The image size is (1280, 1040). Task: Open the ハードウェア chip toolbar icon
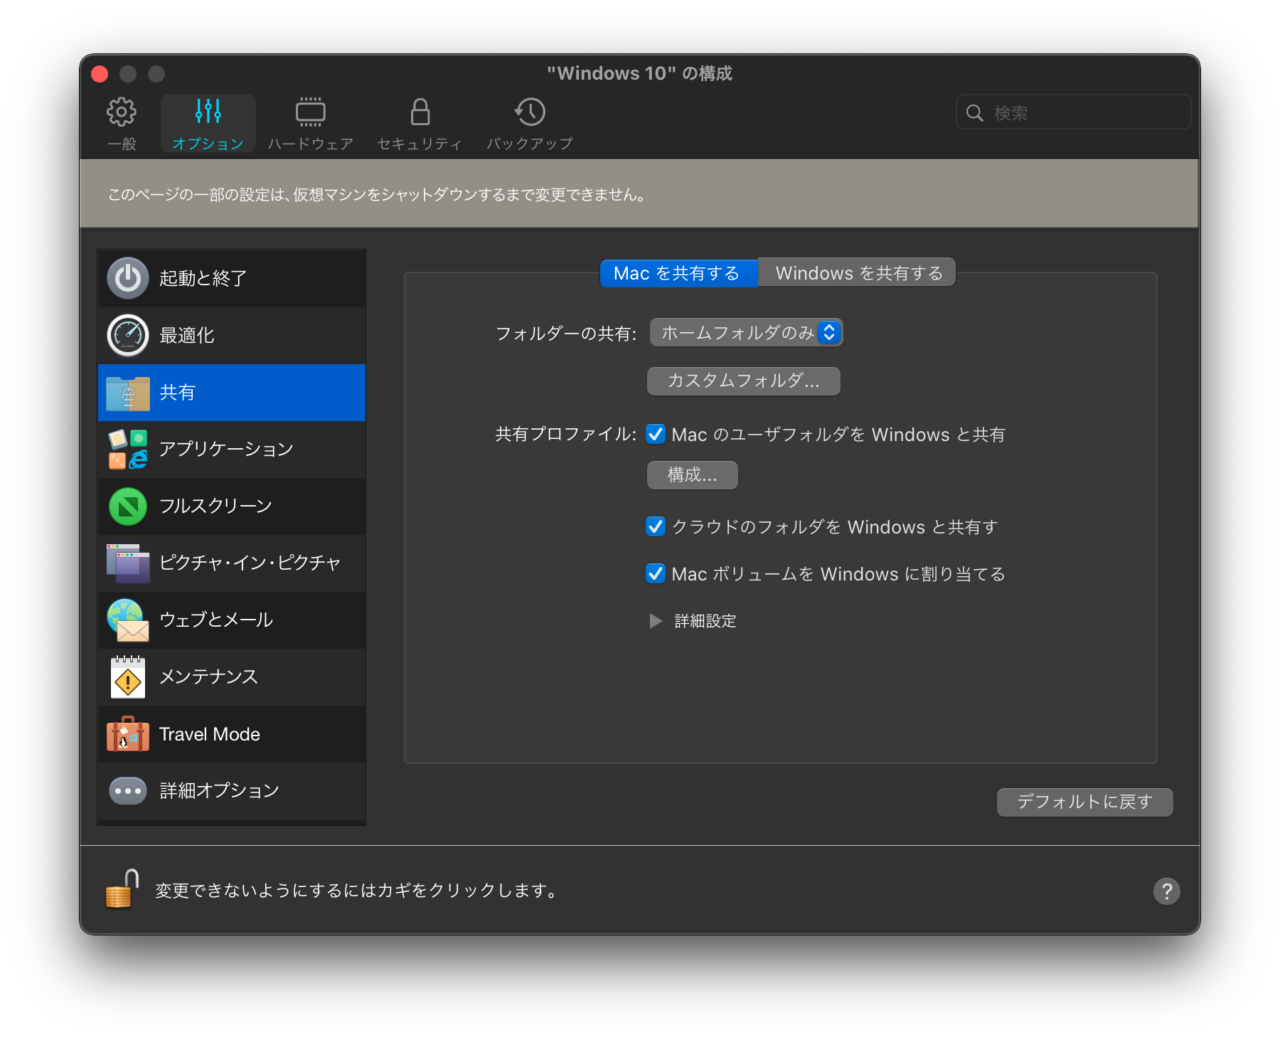tap(310, 112)
